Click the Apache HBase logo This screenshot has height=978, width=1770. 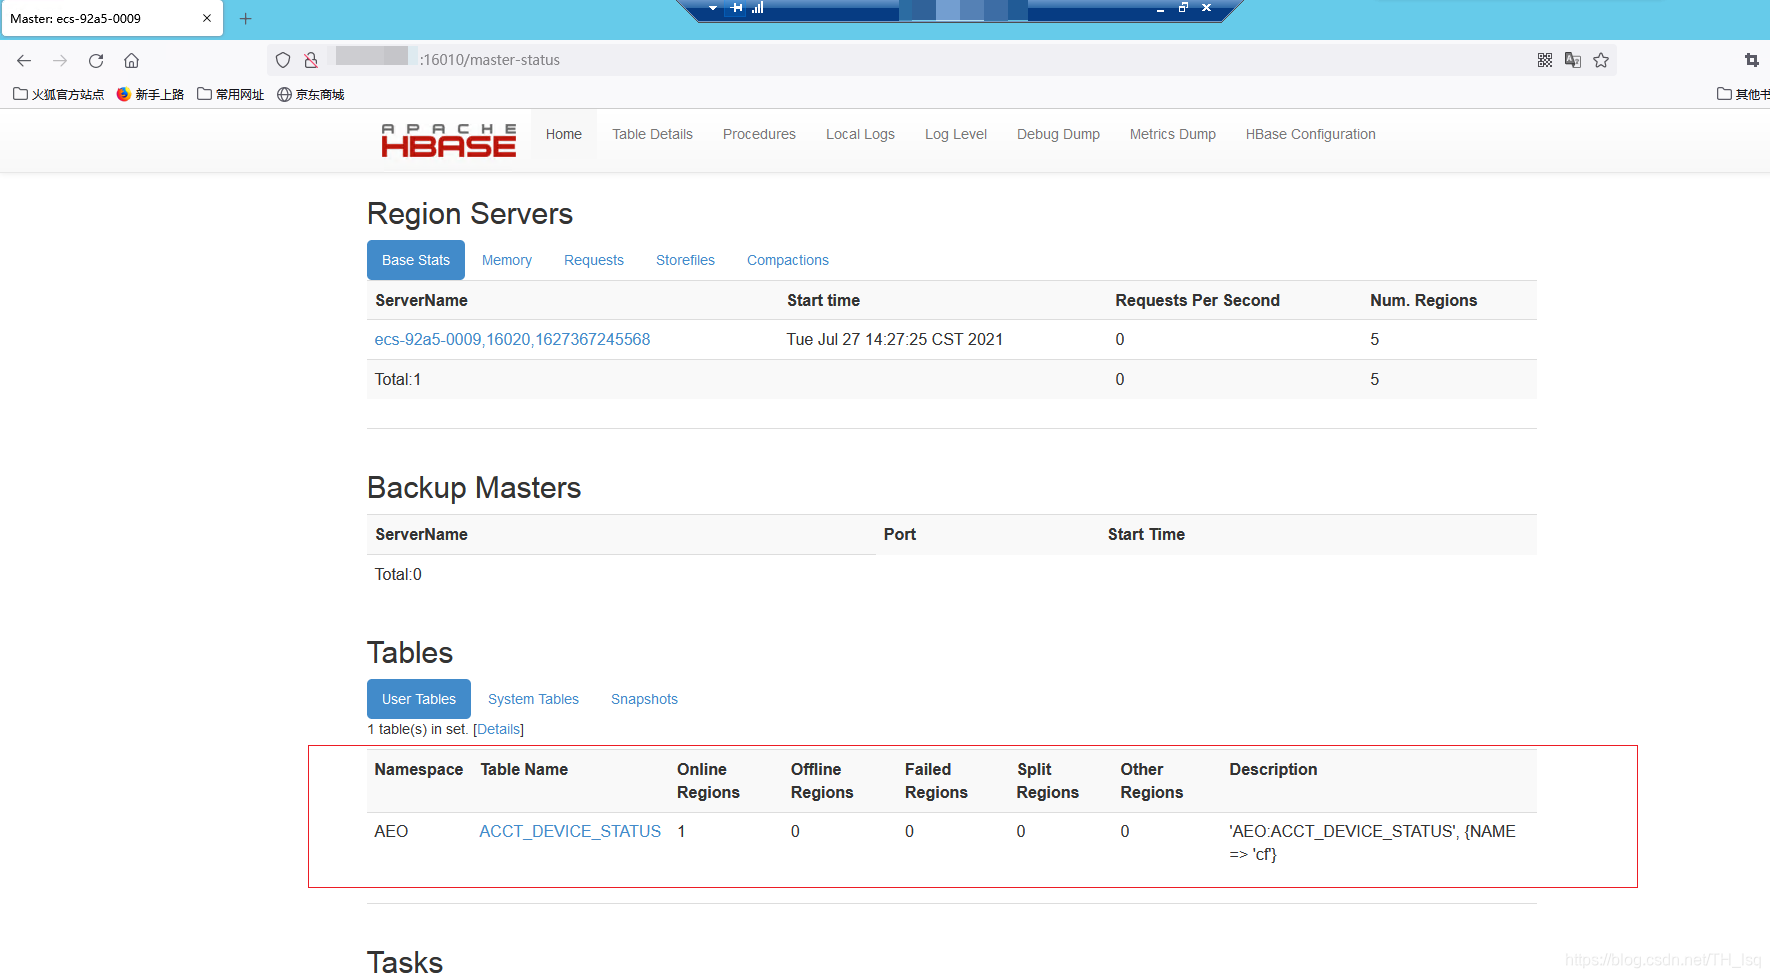pos(449,140)
